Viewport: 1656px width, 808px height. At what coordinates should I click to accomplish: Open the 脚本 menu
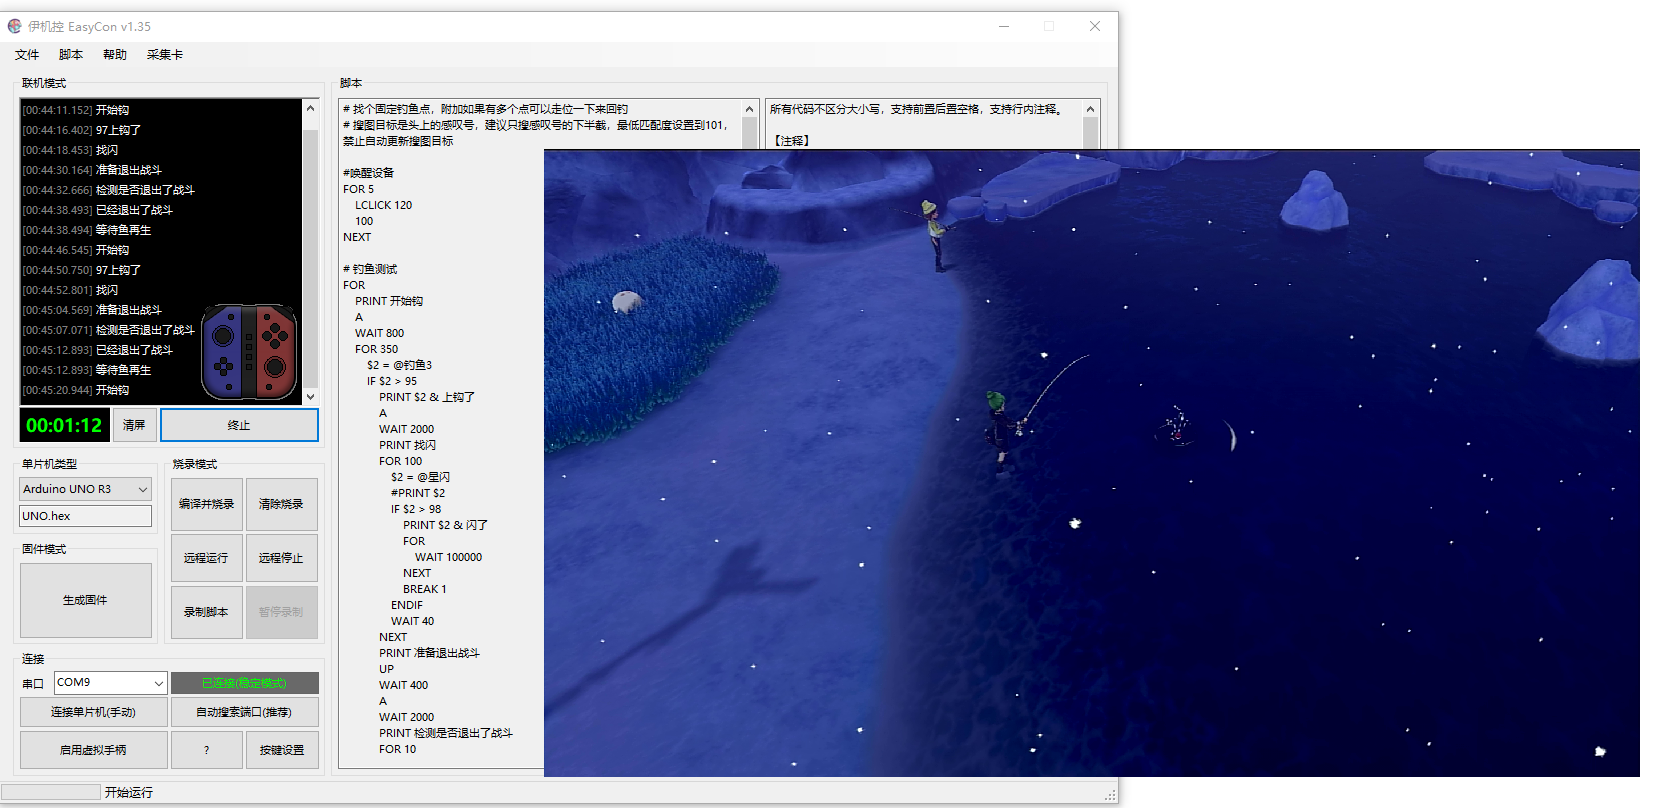click(71, 55)
